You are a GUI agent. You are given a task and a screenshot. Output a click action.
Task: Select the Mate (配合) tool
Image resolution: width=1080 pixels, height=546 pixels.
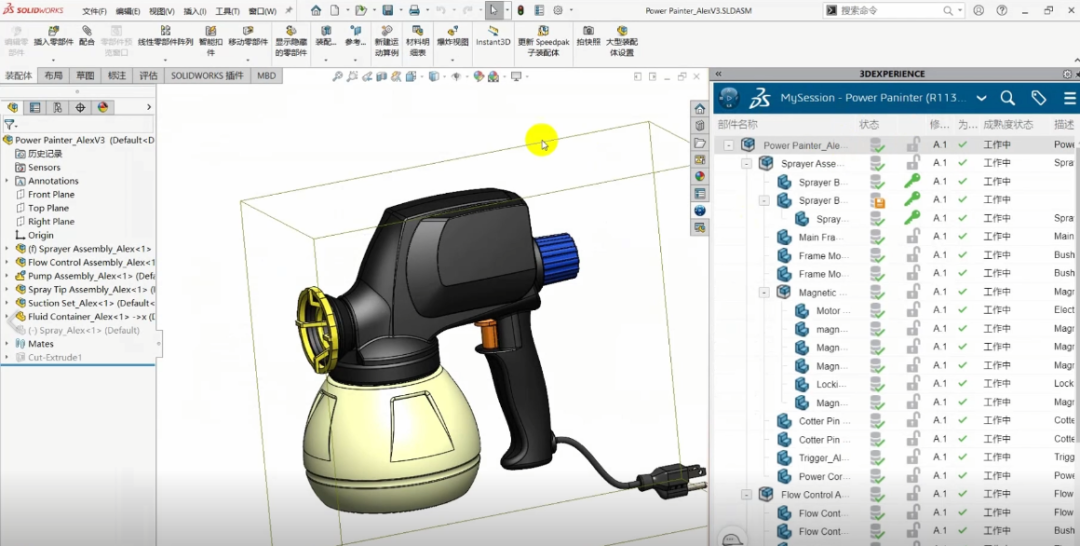pyautogui.click(x=87, y=36)
